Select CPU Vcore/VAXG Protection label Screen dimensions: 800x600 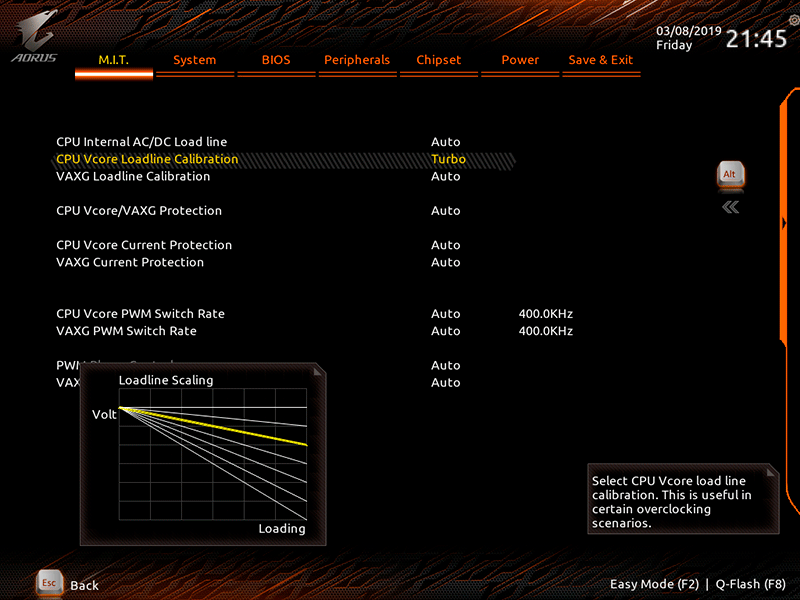(139, 211)
